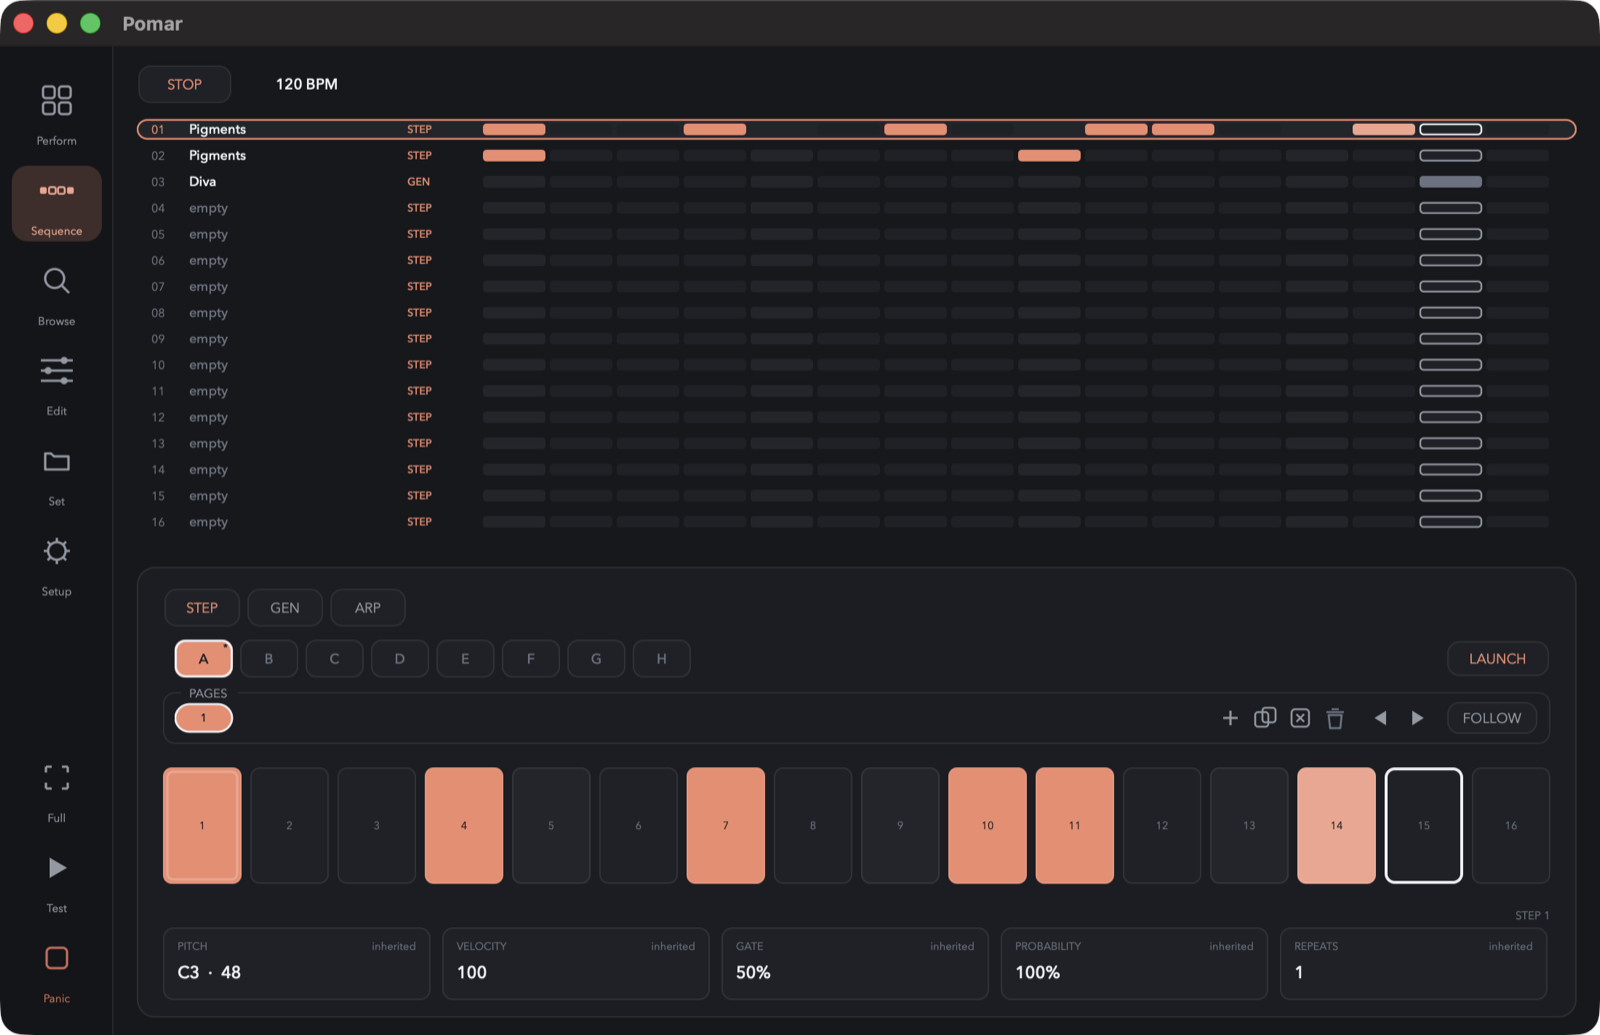Toggle step pad 8

pos(813,826)
